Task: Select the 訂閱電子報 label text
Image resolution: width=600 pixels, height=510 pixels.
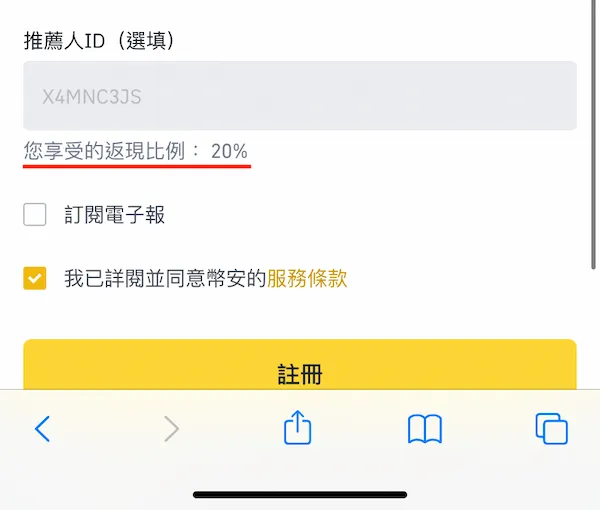Action: click(x=114, y=215)
